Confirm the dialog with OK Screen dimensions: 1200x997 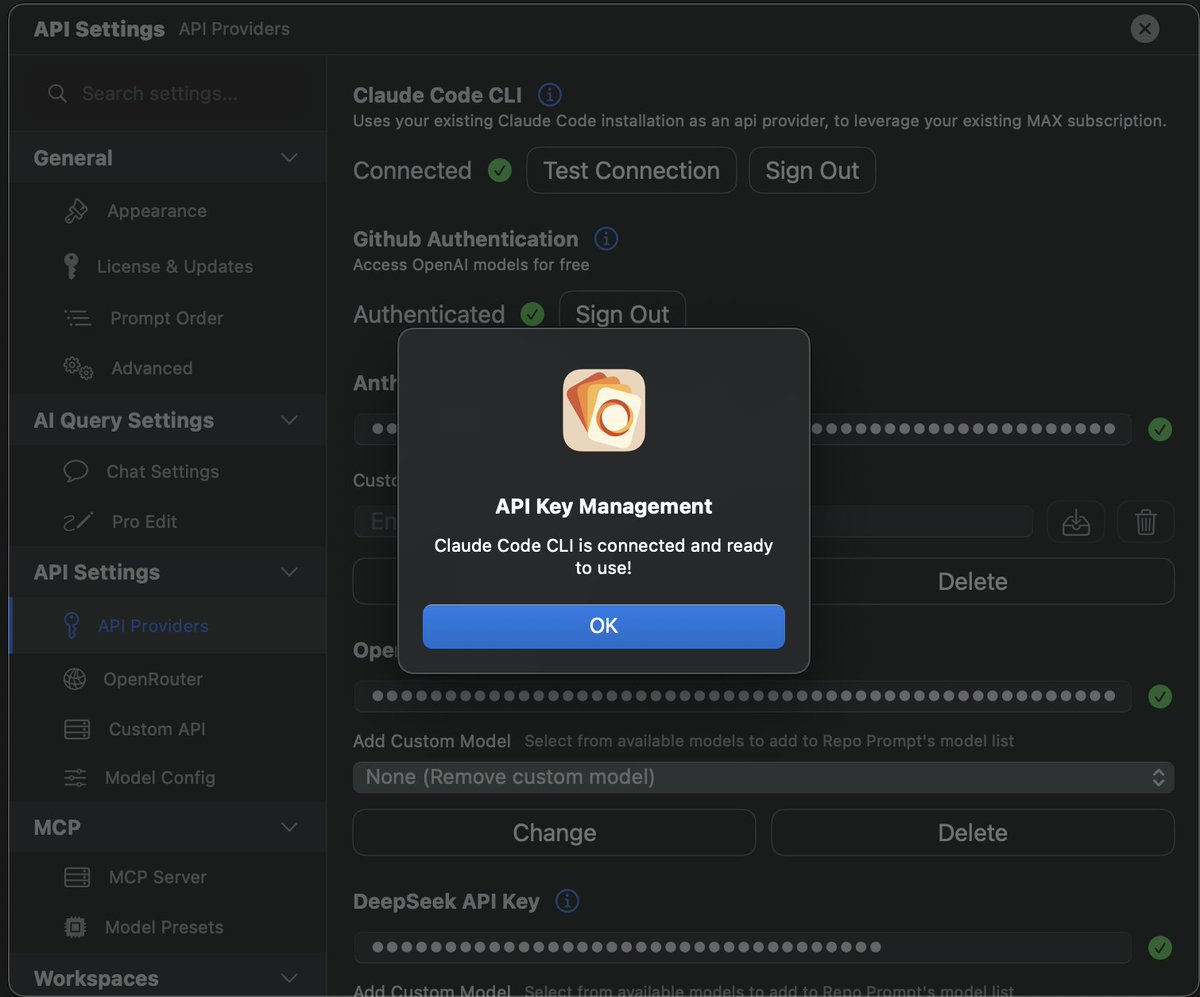click(603, 626)
